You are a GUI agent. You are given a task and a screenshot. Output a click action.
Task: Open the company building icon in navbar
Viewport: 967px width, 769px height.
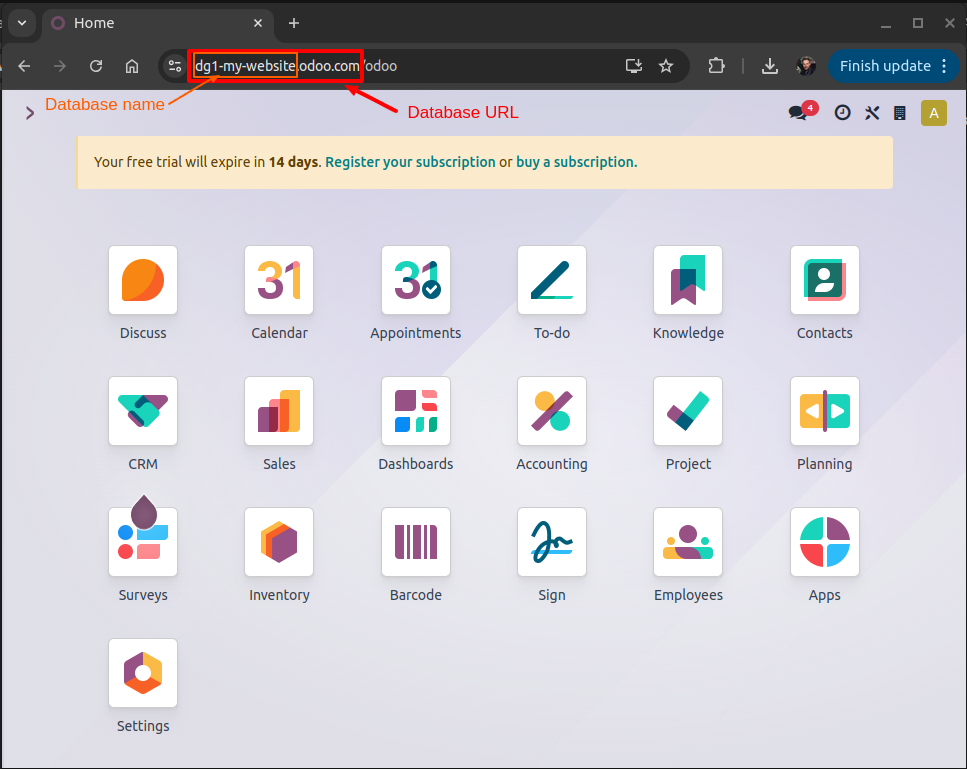[x=900, y=113]
